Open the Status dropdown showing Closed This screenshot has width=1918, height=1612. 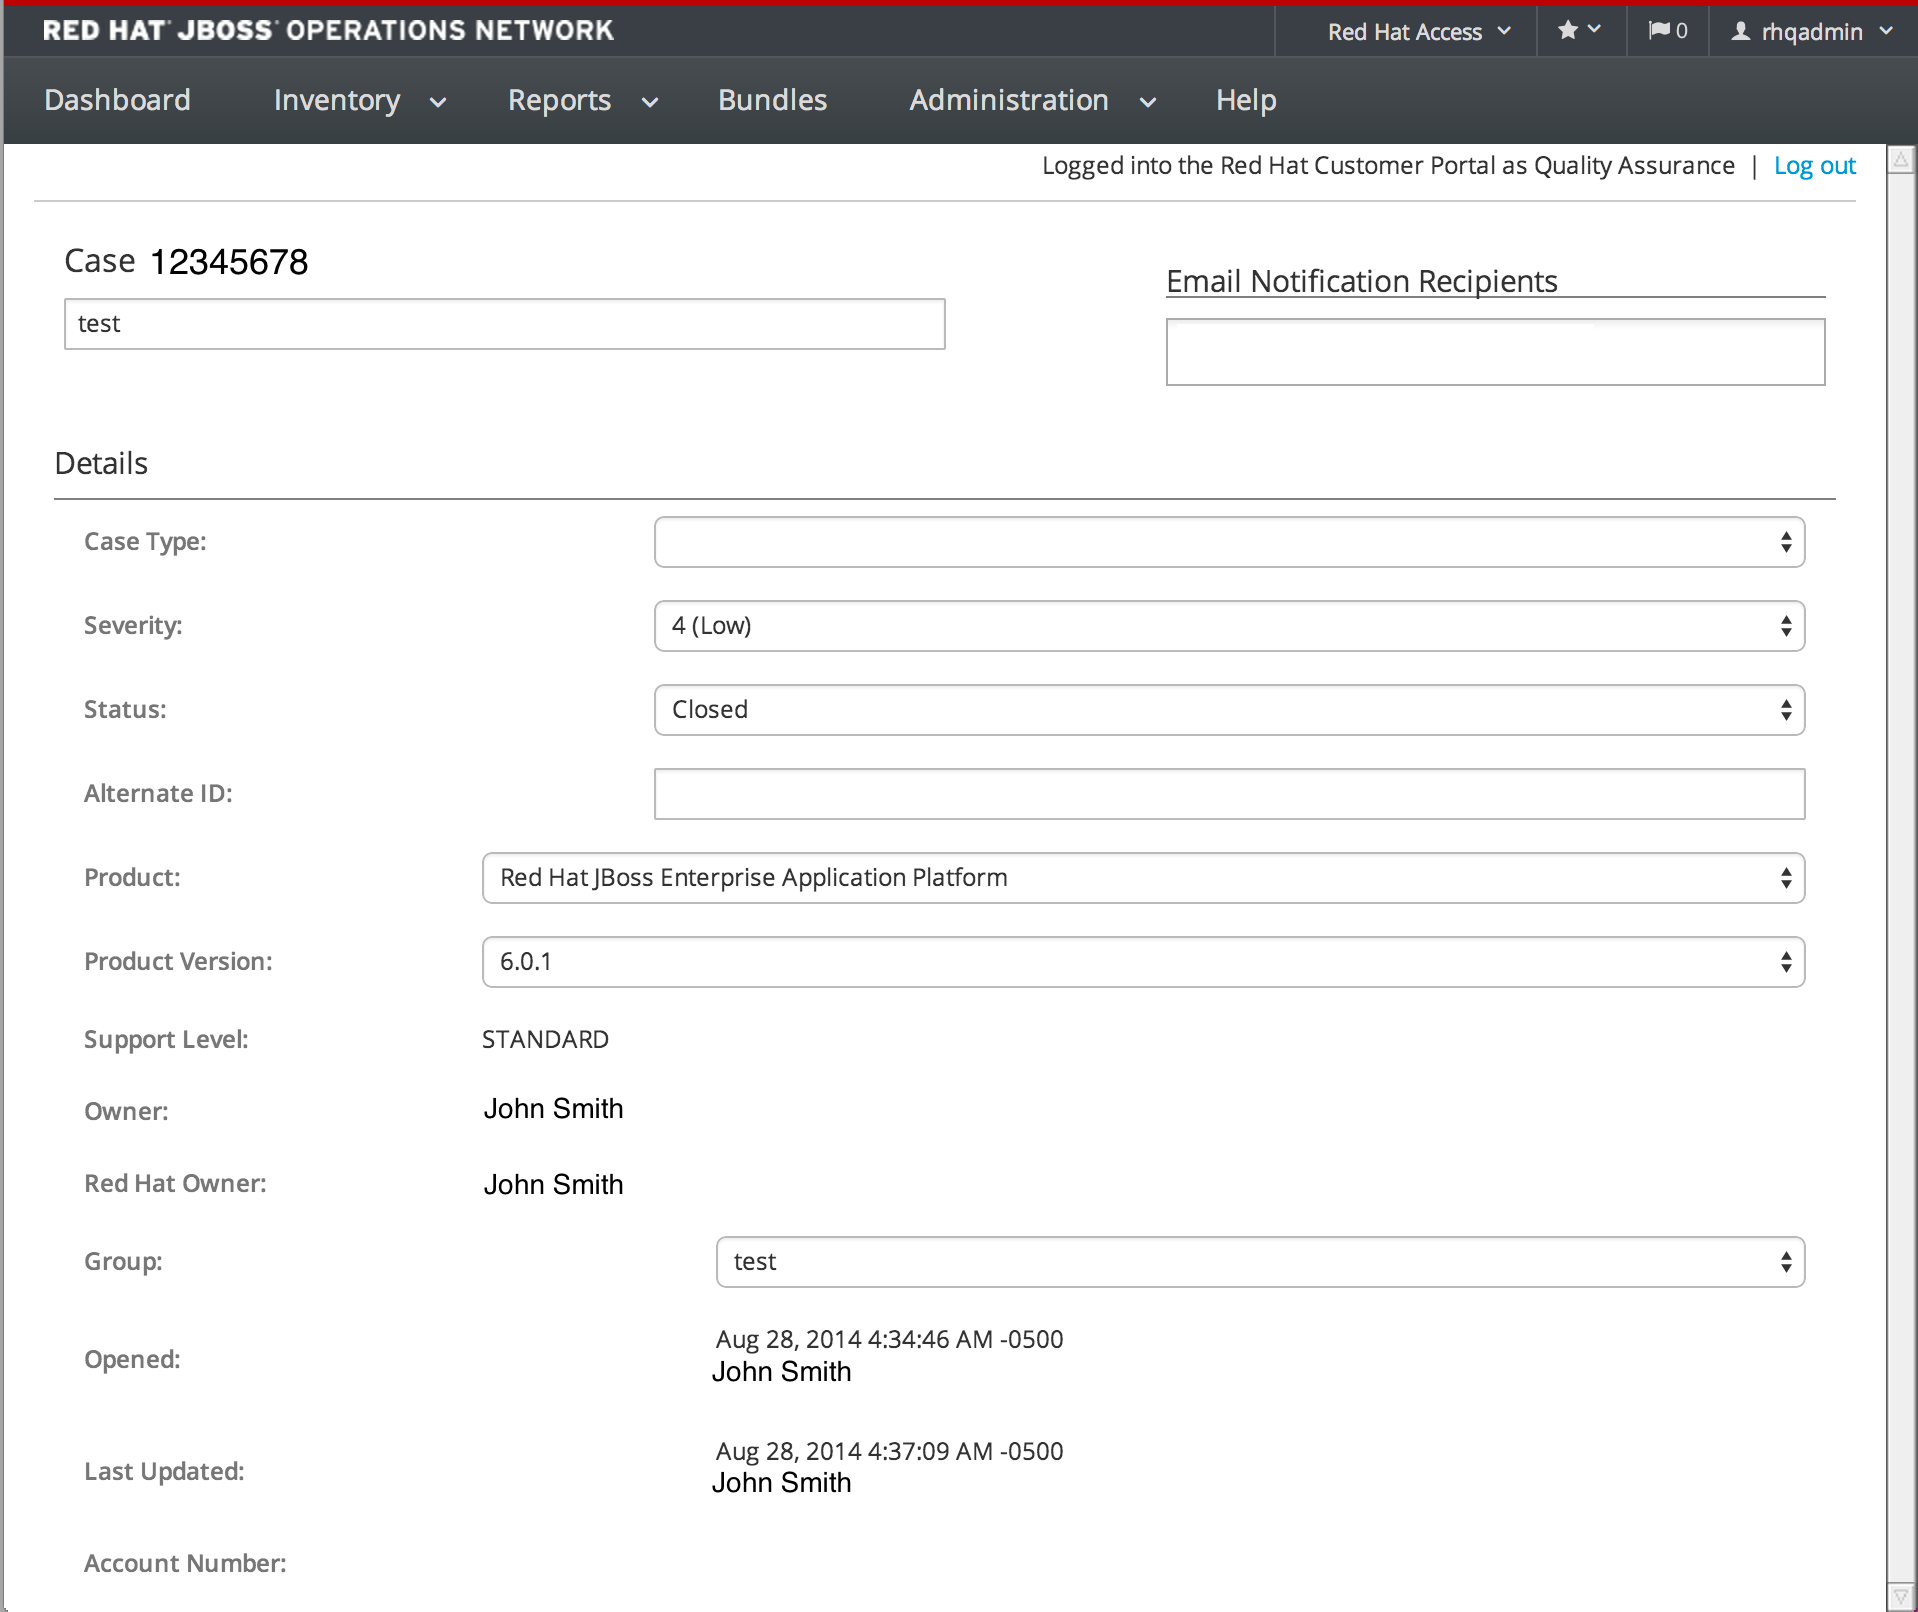[x=1229, y=710]
